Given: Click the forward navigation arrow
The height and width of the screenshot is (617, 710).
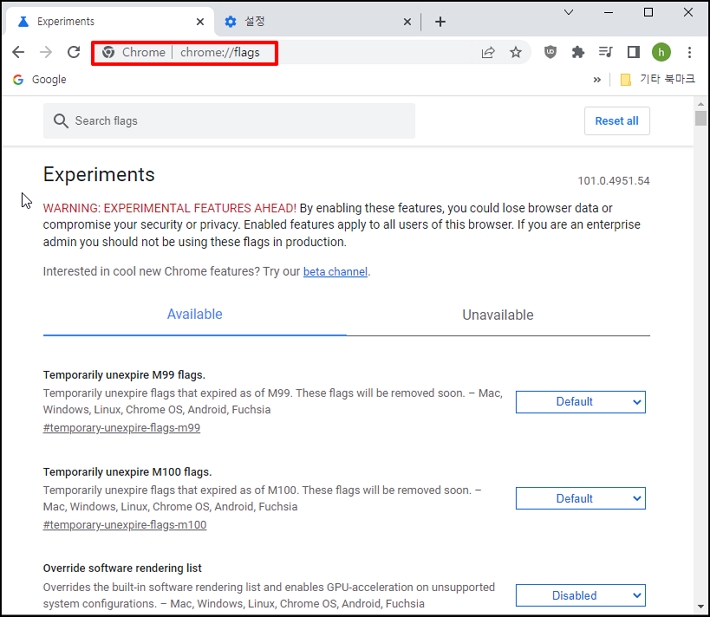Looking at the screenshot, I should (x=46, y=52).
